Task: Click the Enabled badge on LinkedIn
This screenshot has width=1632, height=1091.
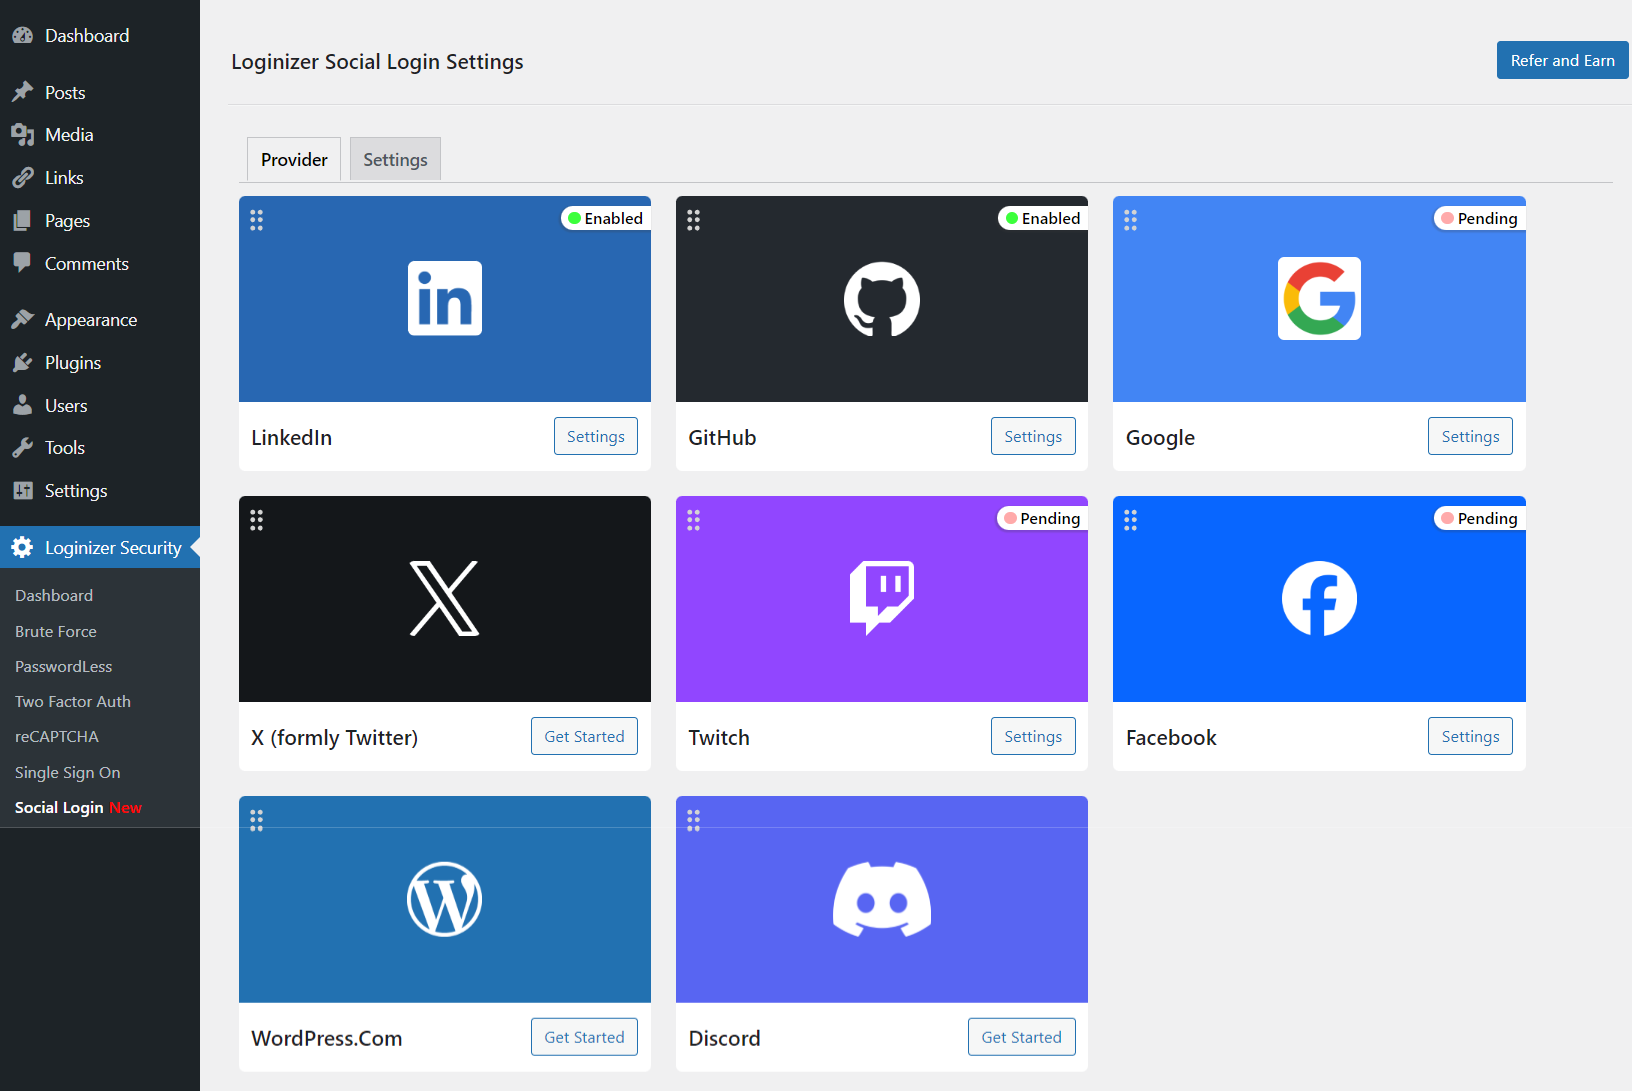Action: [606, 218]
